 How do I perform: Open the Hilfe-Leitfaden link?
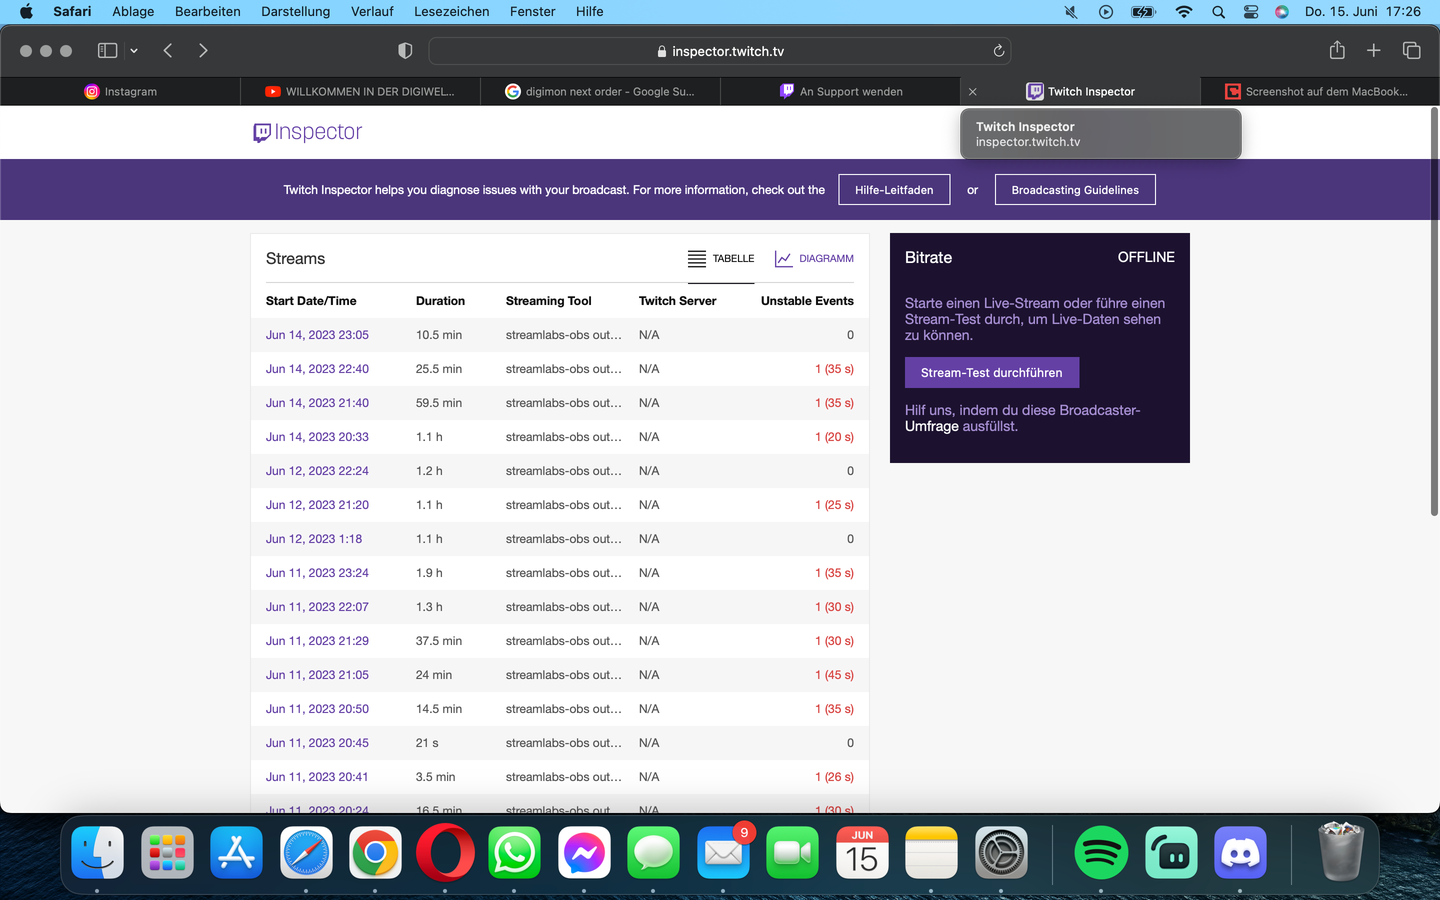(x=893, y=190)
